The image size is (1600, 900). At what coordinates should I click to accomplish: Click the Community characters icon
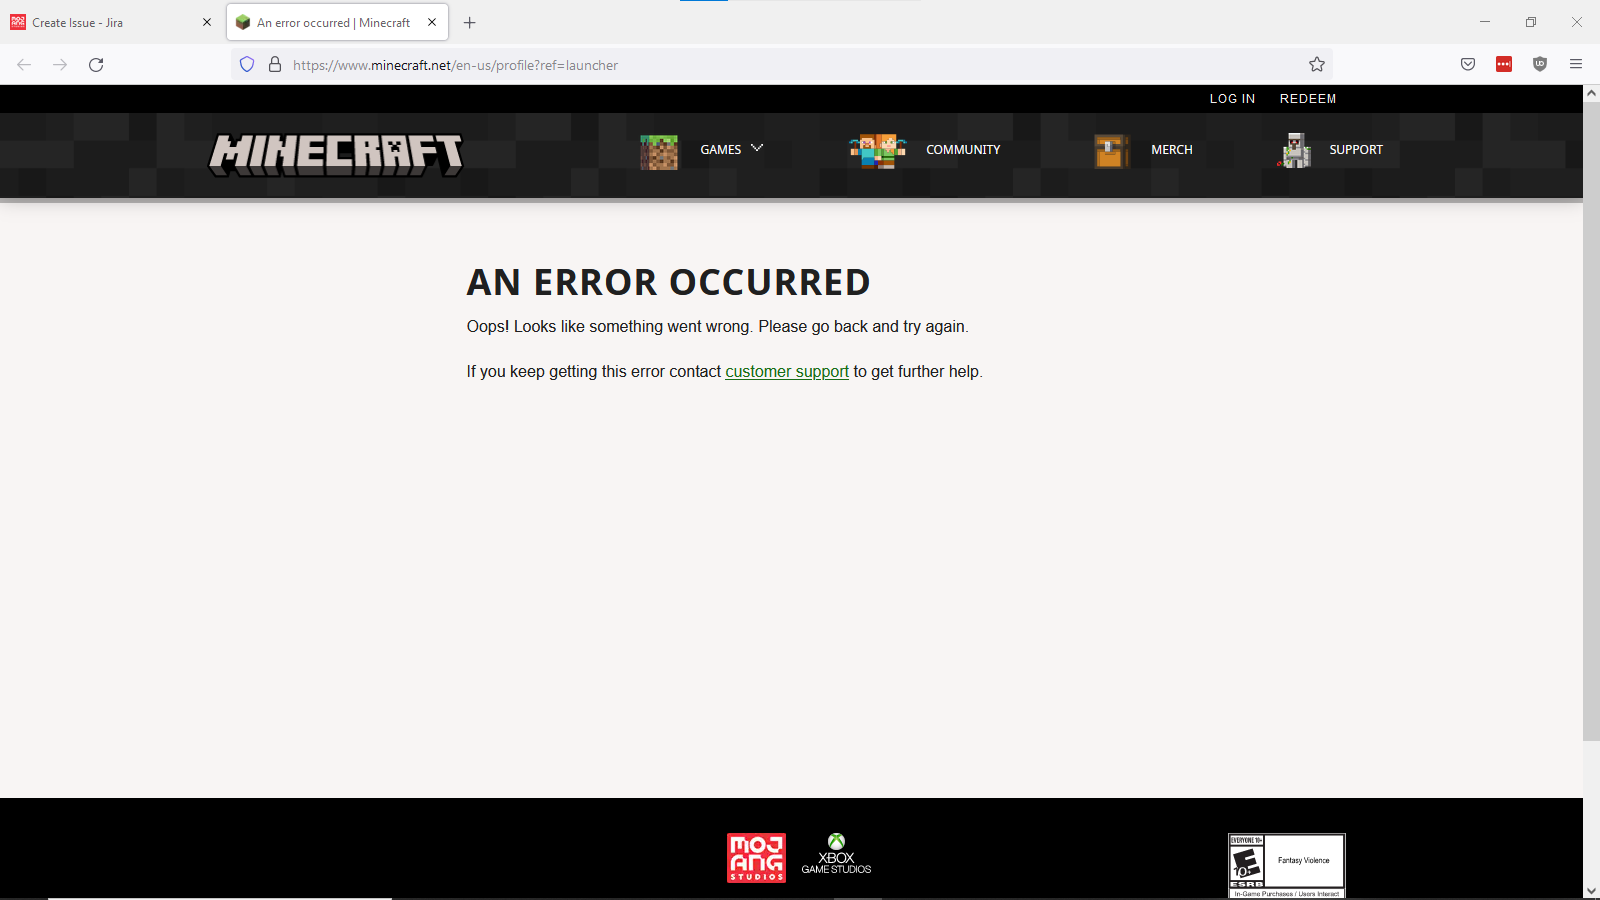pos(878,151)
